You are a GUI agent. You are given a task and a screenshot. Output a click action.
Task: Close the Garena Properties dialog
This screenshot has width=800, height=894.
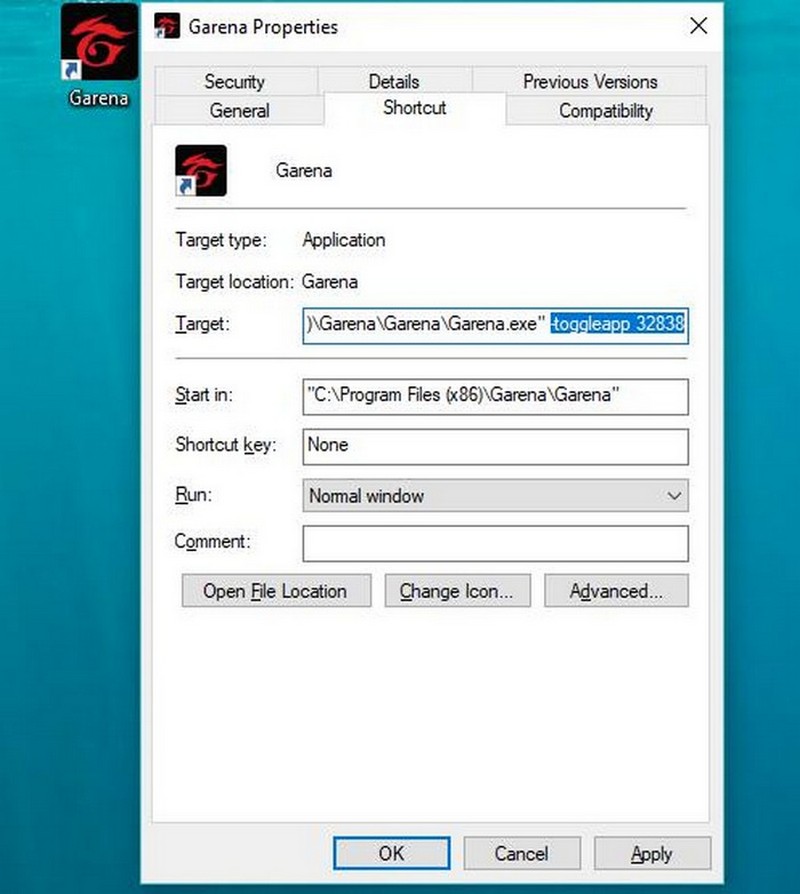[699, 26]
